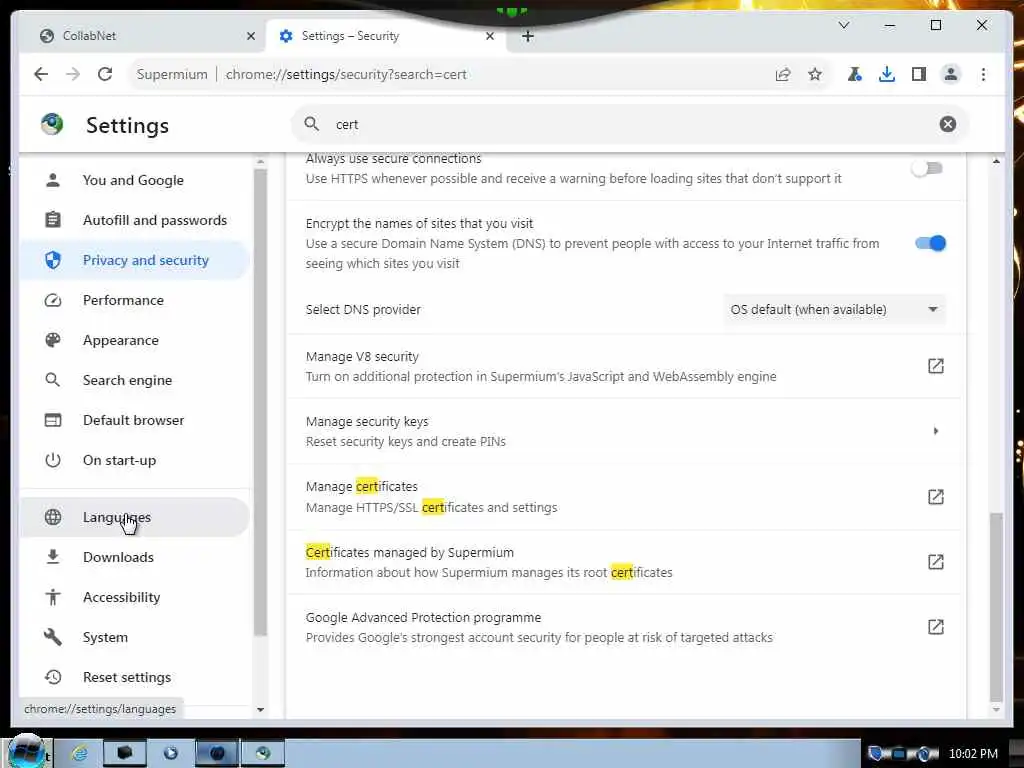Click Manage V8 security row text
The image size is (1024, 768).
[541, 366]
